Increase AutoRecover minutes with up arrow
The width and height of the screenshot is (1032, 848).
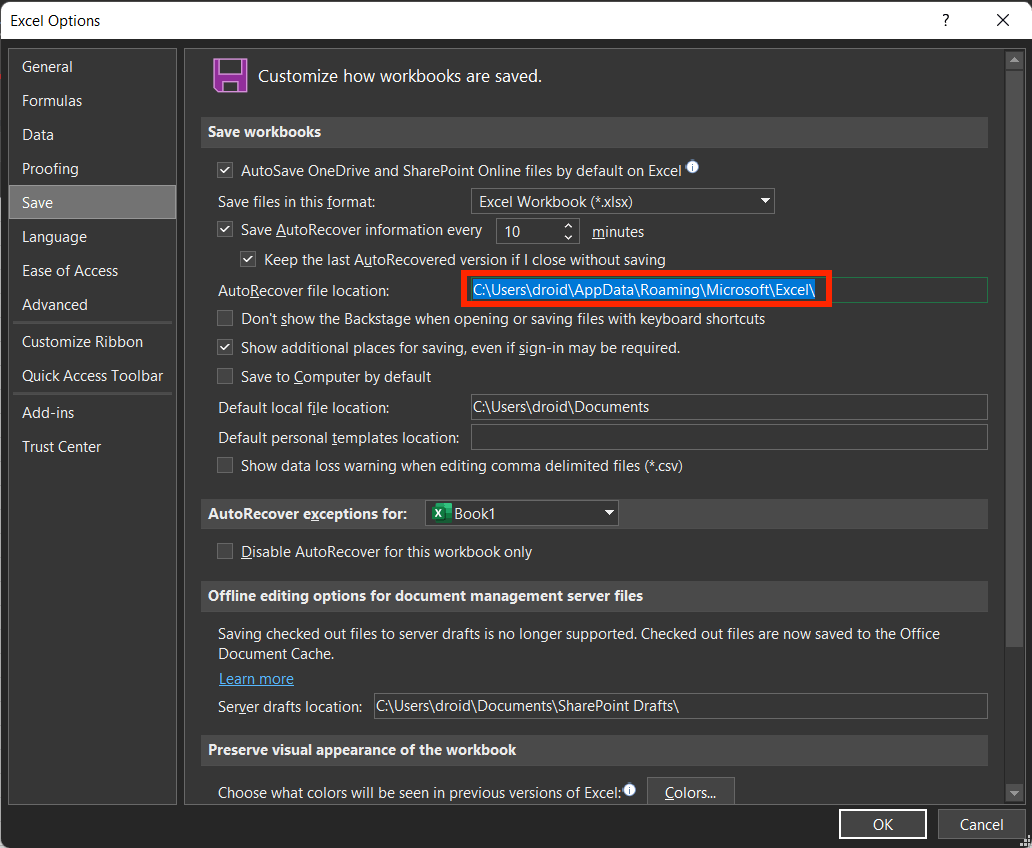point(569,225)
